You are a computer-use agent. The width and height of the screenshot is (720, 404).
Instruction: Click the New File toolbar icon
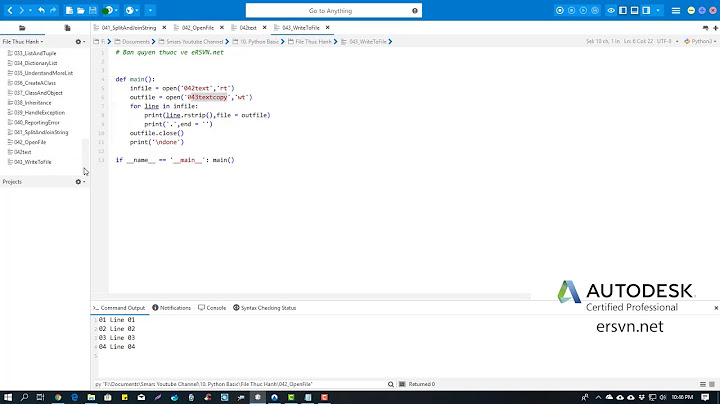(69, 10)
